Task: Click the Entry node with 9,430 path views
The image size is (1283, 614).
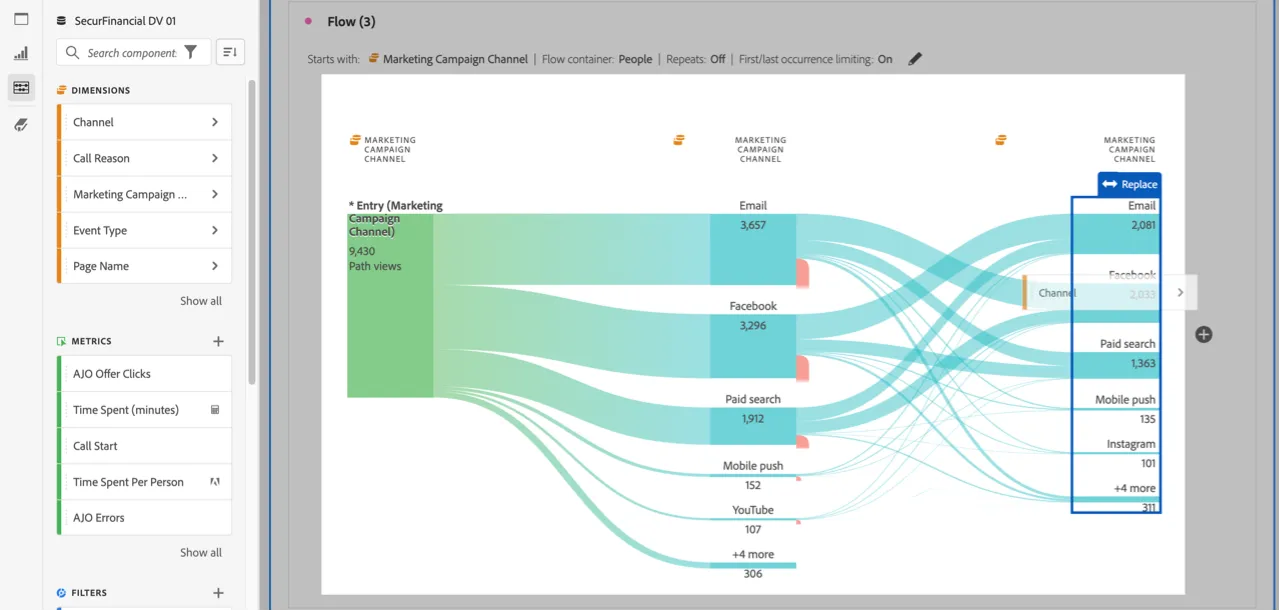Action: pyautogui.click(x=390, y=305)
